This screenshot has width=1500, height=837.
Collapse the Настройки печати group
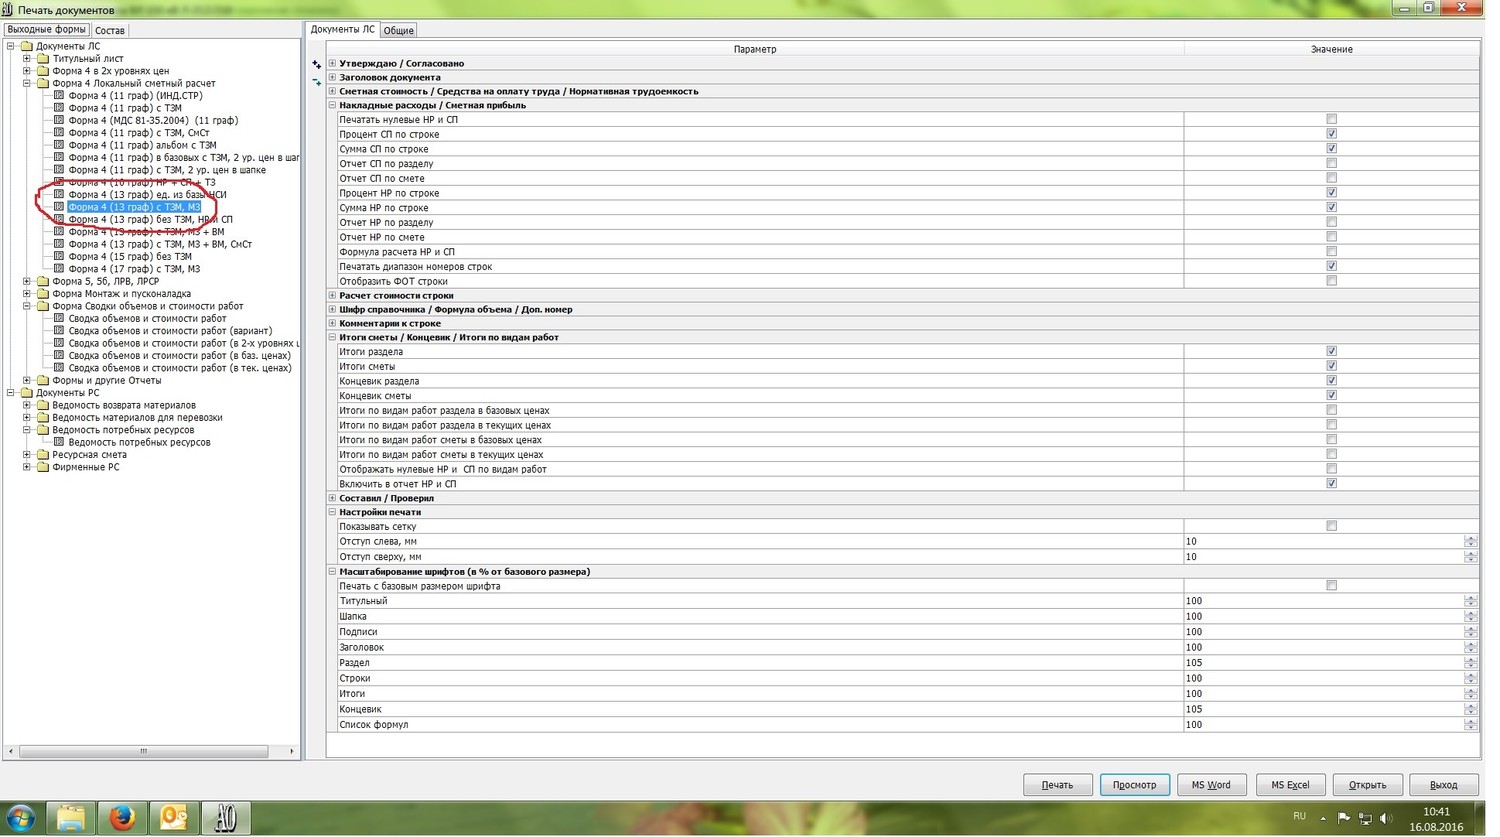click(x=332, y=513)
